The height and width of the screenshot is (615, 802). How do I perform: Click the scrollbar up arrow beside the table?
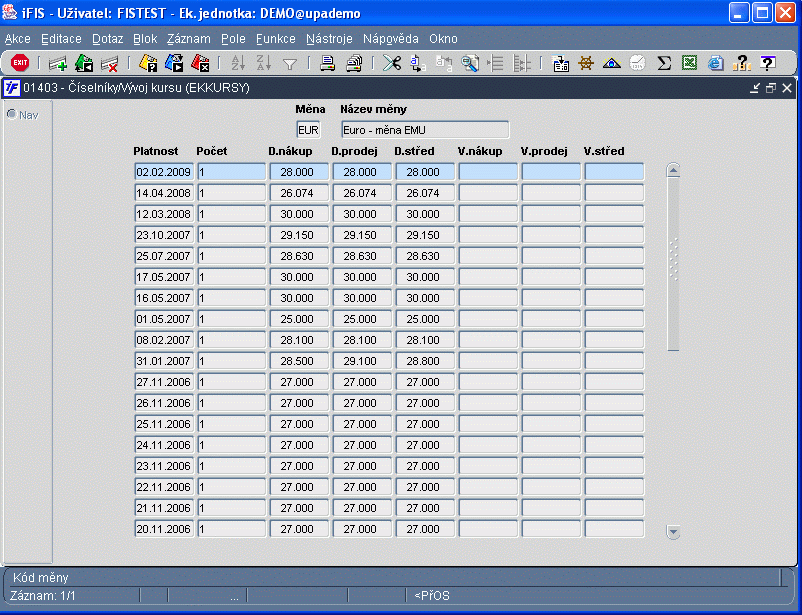pos(673,170)
